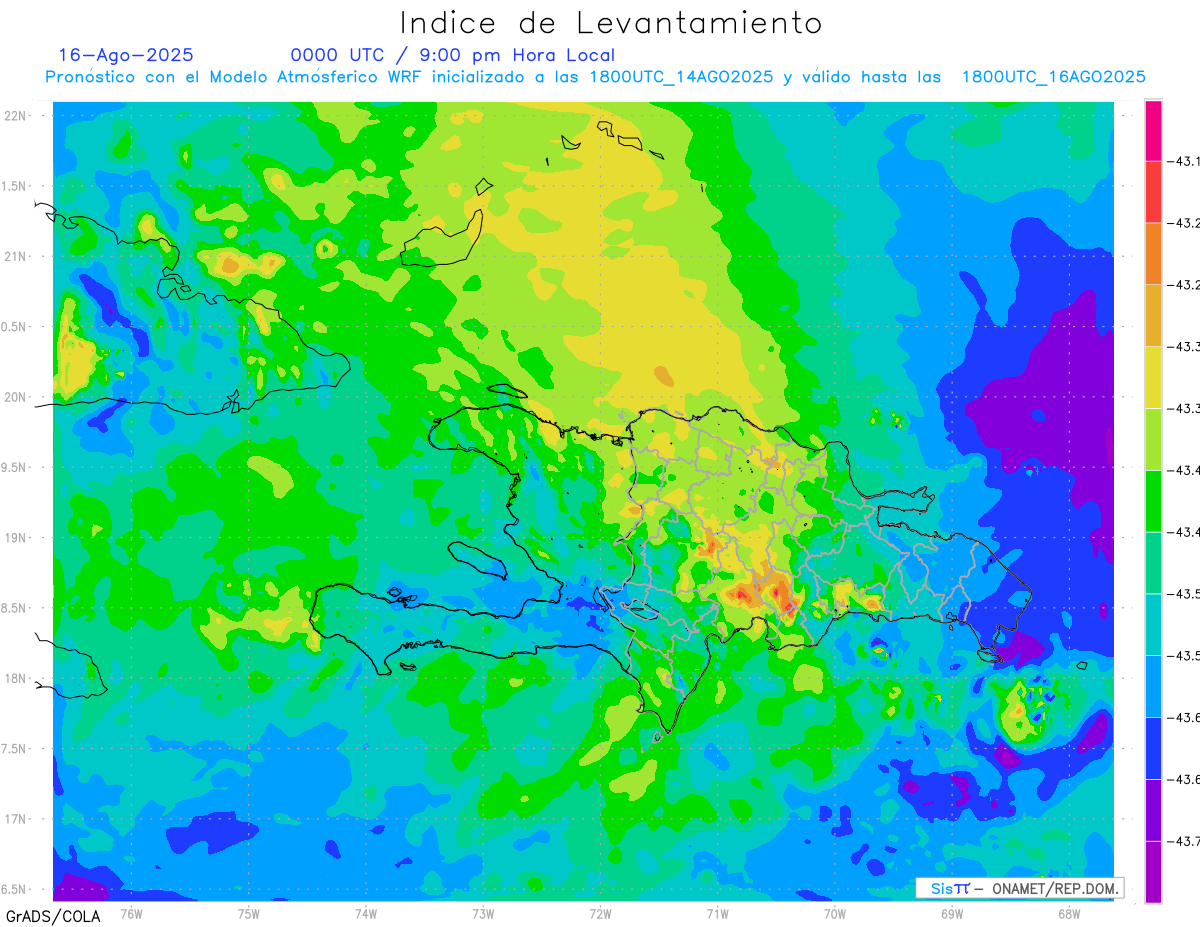The image size is (1200, 927).
Task: Click the '71W' longitude label
Action: pyautogui.click(x=718, y=914)
